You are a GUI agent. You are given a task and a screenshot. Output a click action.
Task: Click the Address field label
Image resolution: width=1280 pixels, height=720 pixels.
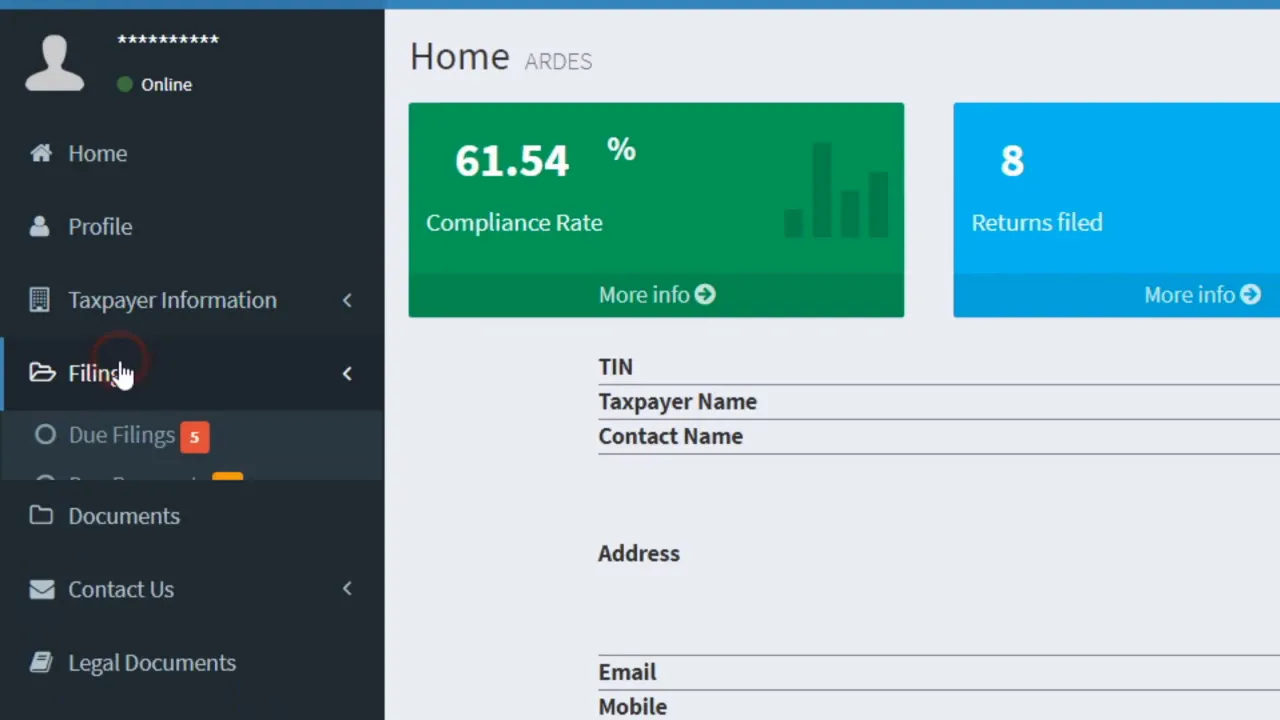(x=638, y=553)
